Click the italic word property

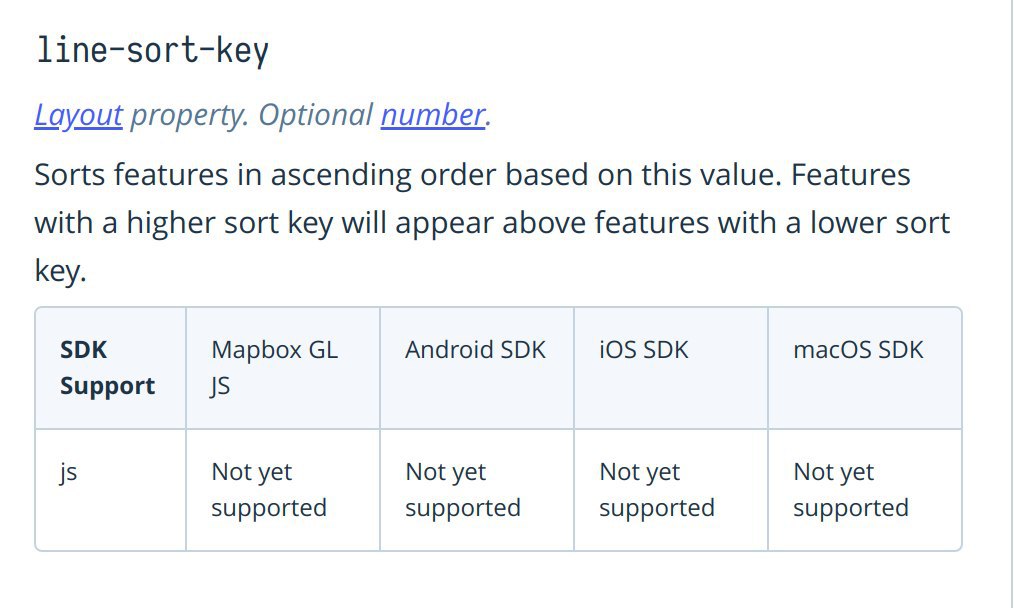click(x=188, y=116)
